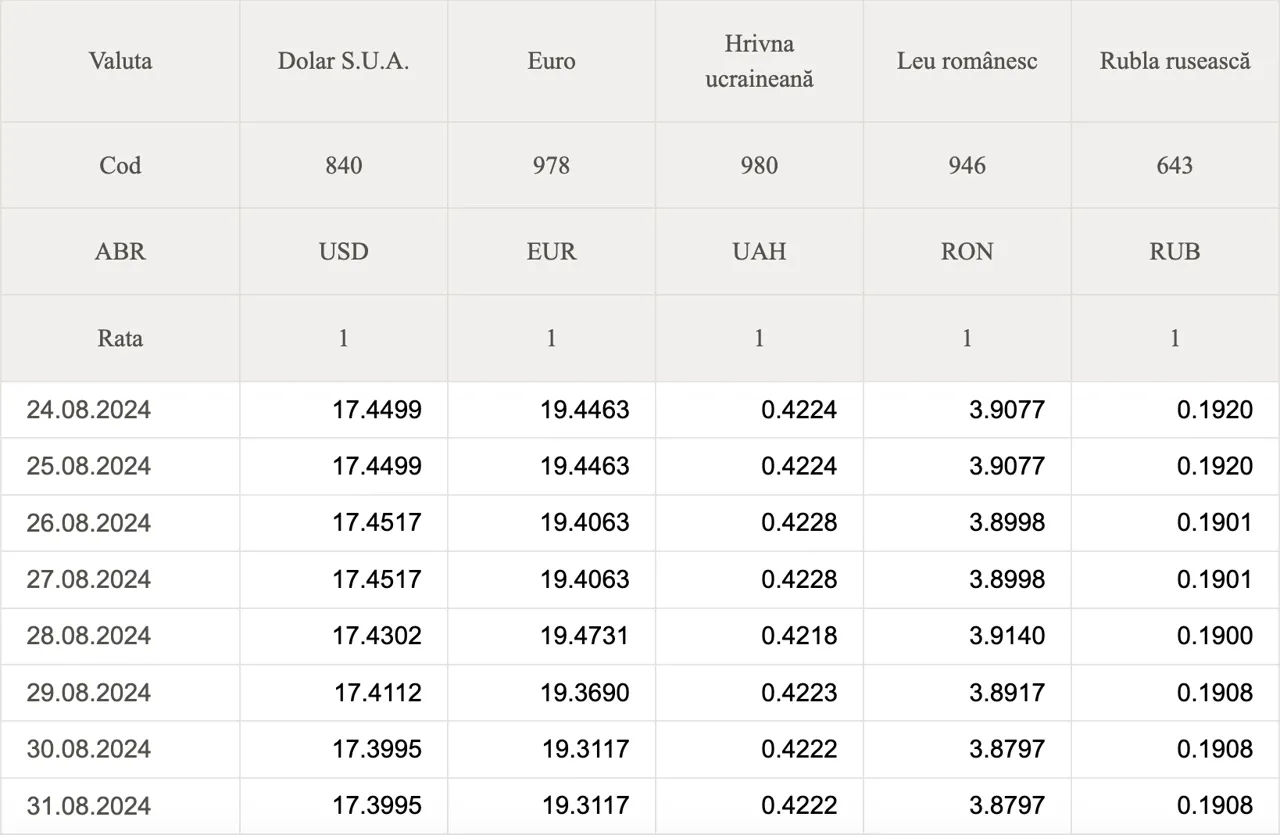The height and width of the screenshot is (835, 1280).
Task: Click the Dolar S.U.A. column header
Action: (343, 61)
